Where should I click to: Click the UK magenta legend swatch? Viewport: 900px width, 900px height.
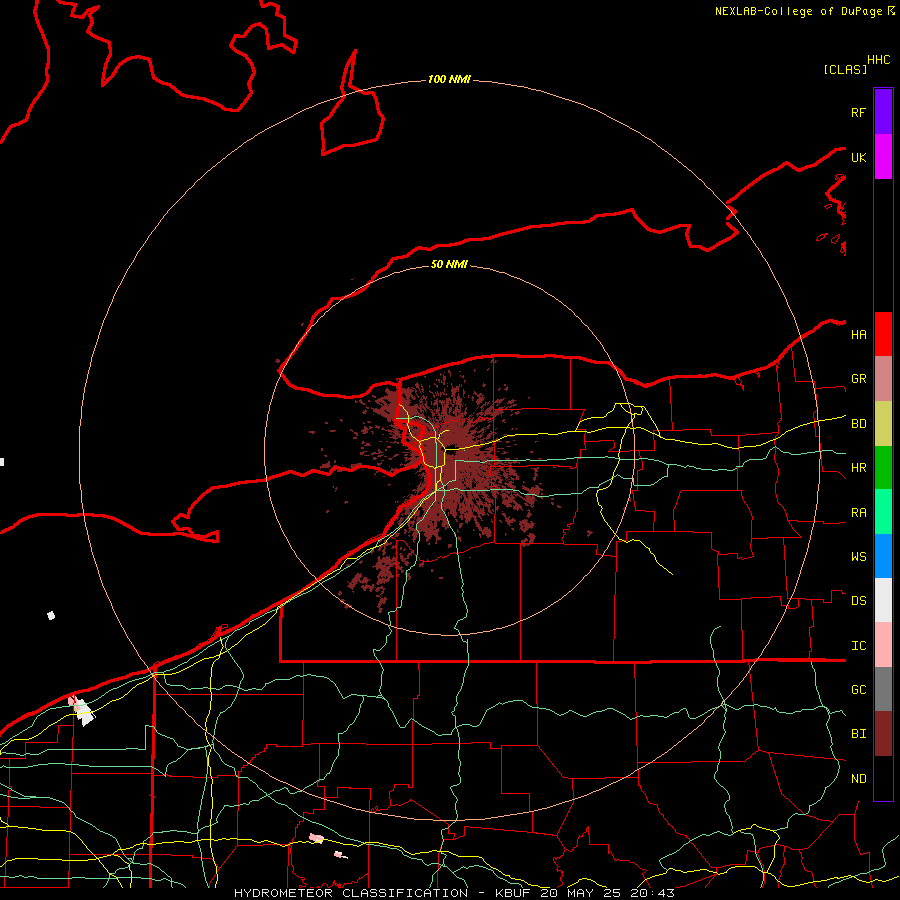click(x=883, y=157)
